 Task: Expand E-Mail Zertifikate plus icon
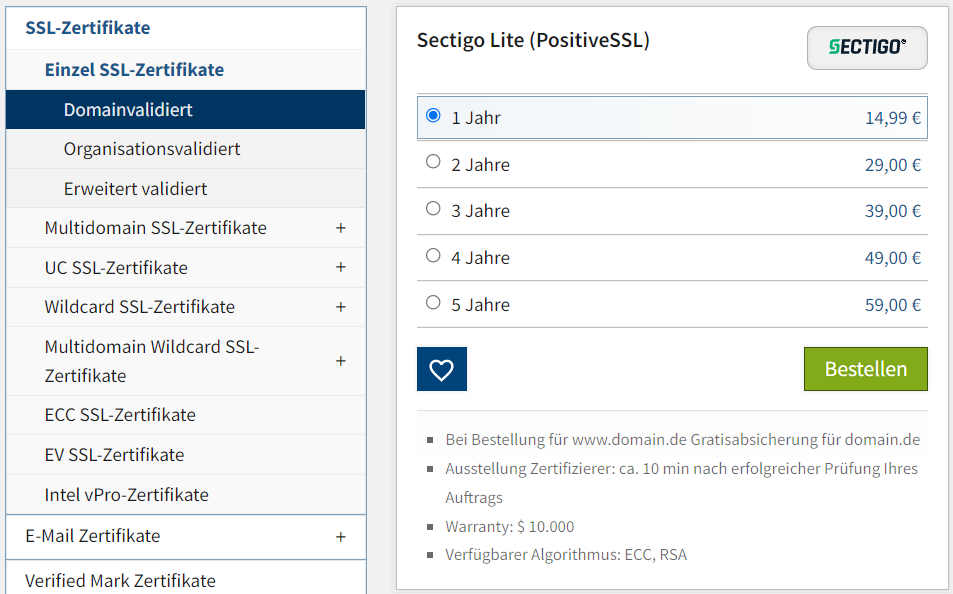click(x=340, y=537)
